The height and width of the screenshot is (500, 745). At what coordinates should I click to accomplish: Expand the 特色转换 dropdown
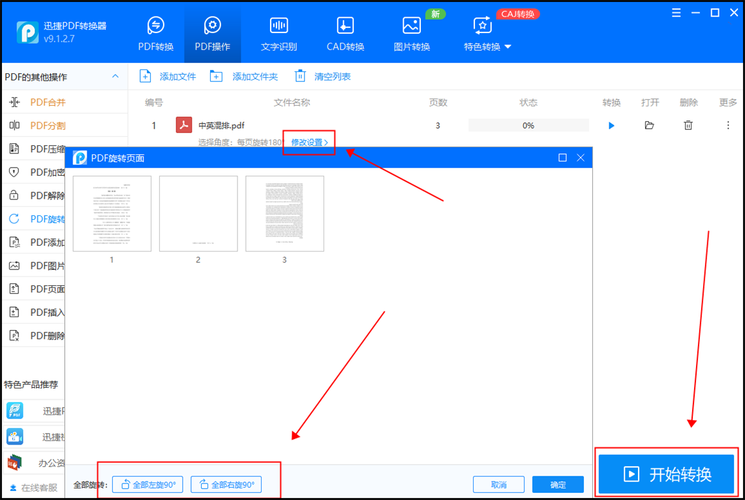tap(487, 34)
